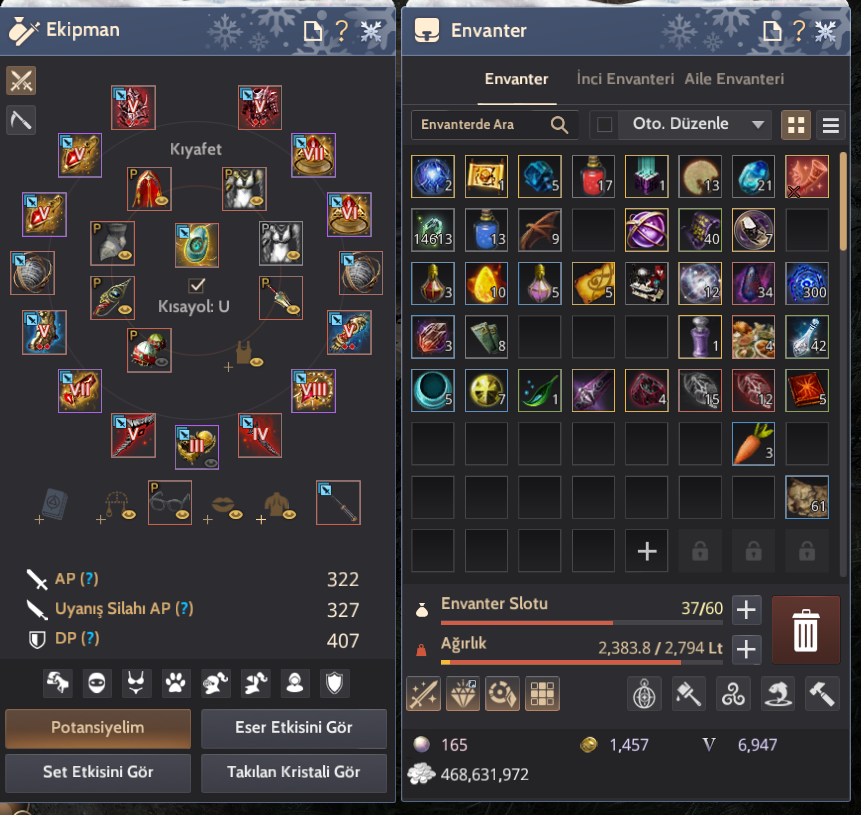Open the Aile Envanteri tab

[x=734, y=79]
